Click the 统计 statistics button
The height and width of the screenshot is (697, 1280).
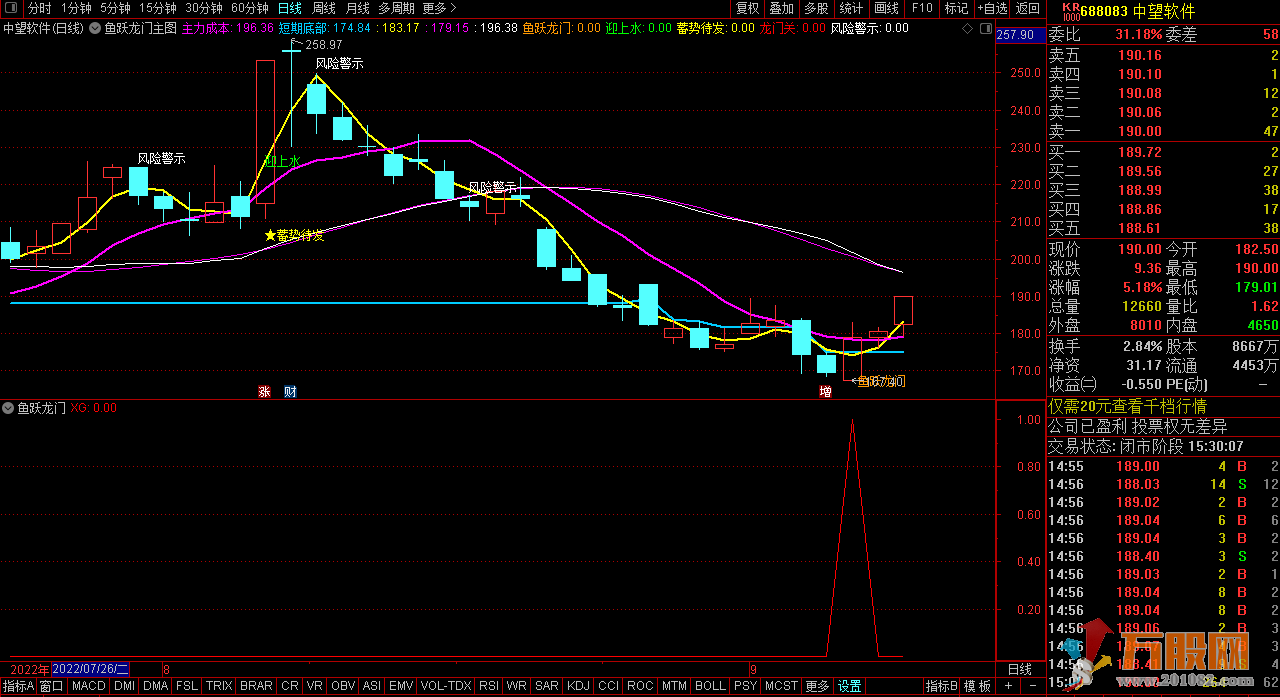click(851, 8)
